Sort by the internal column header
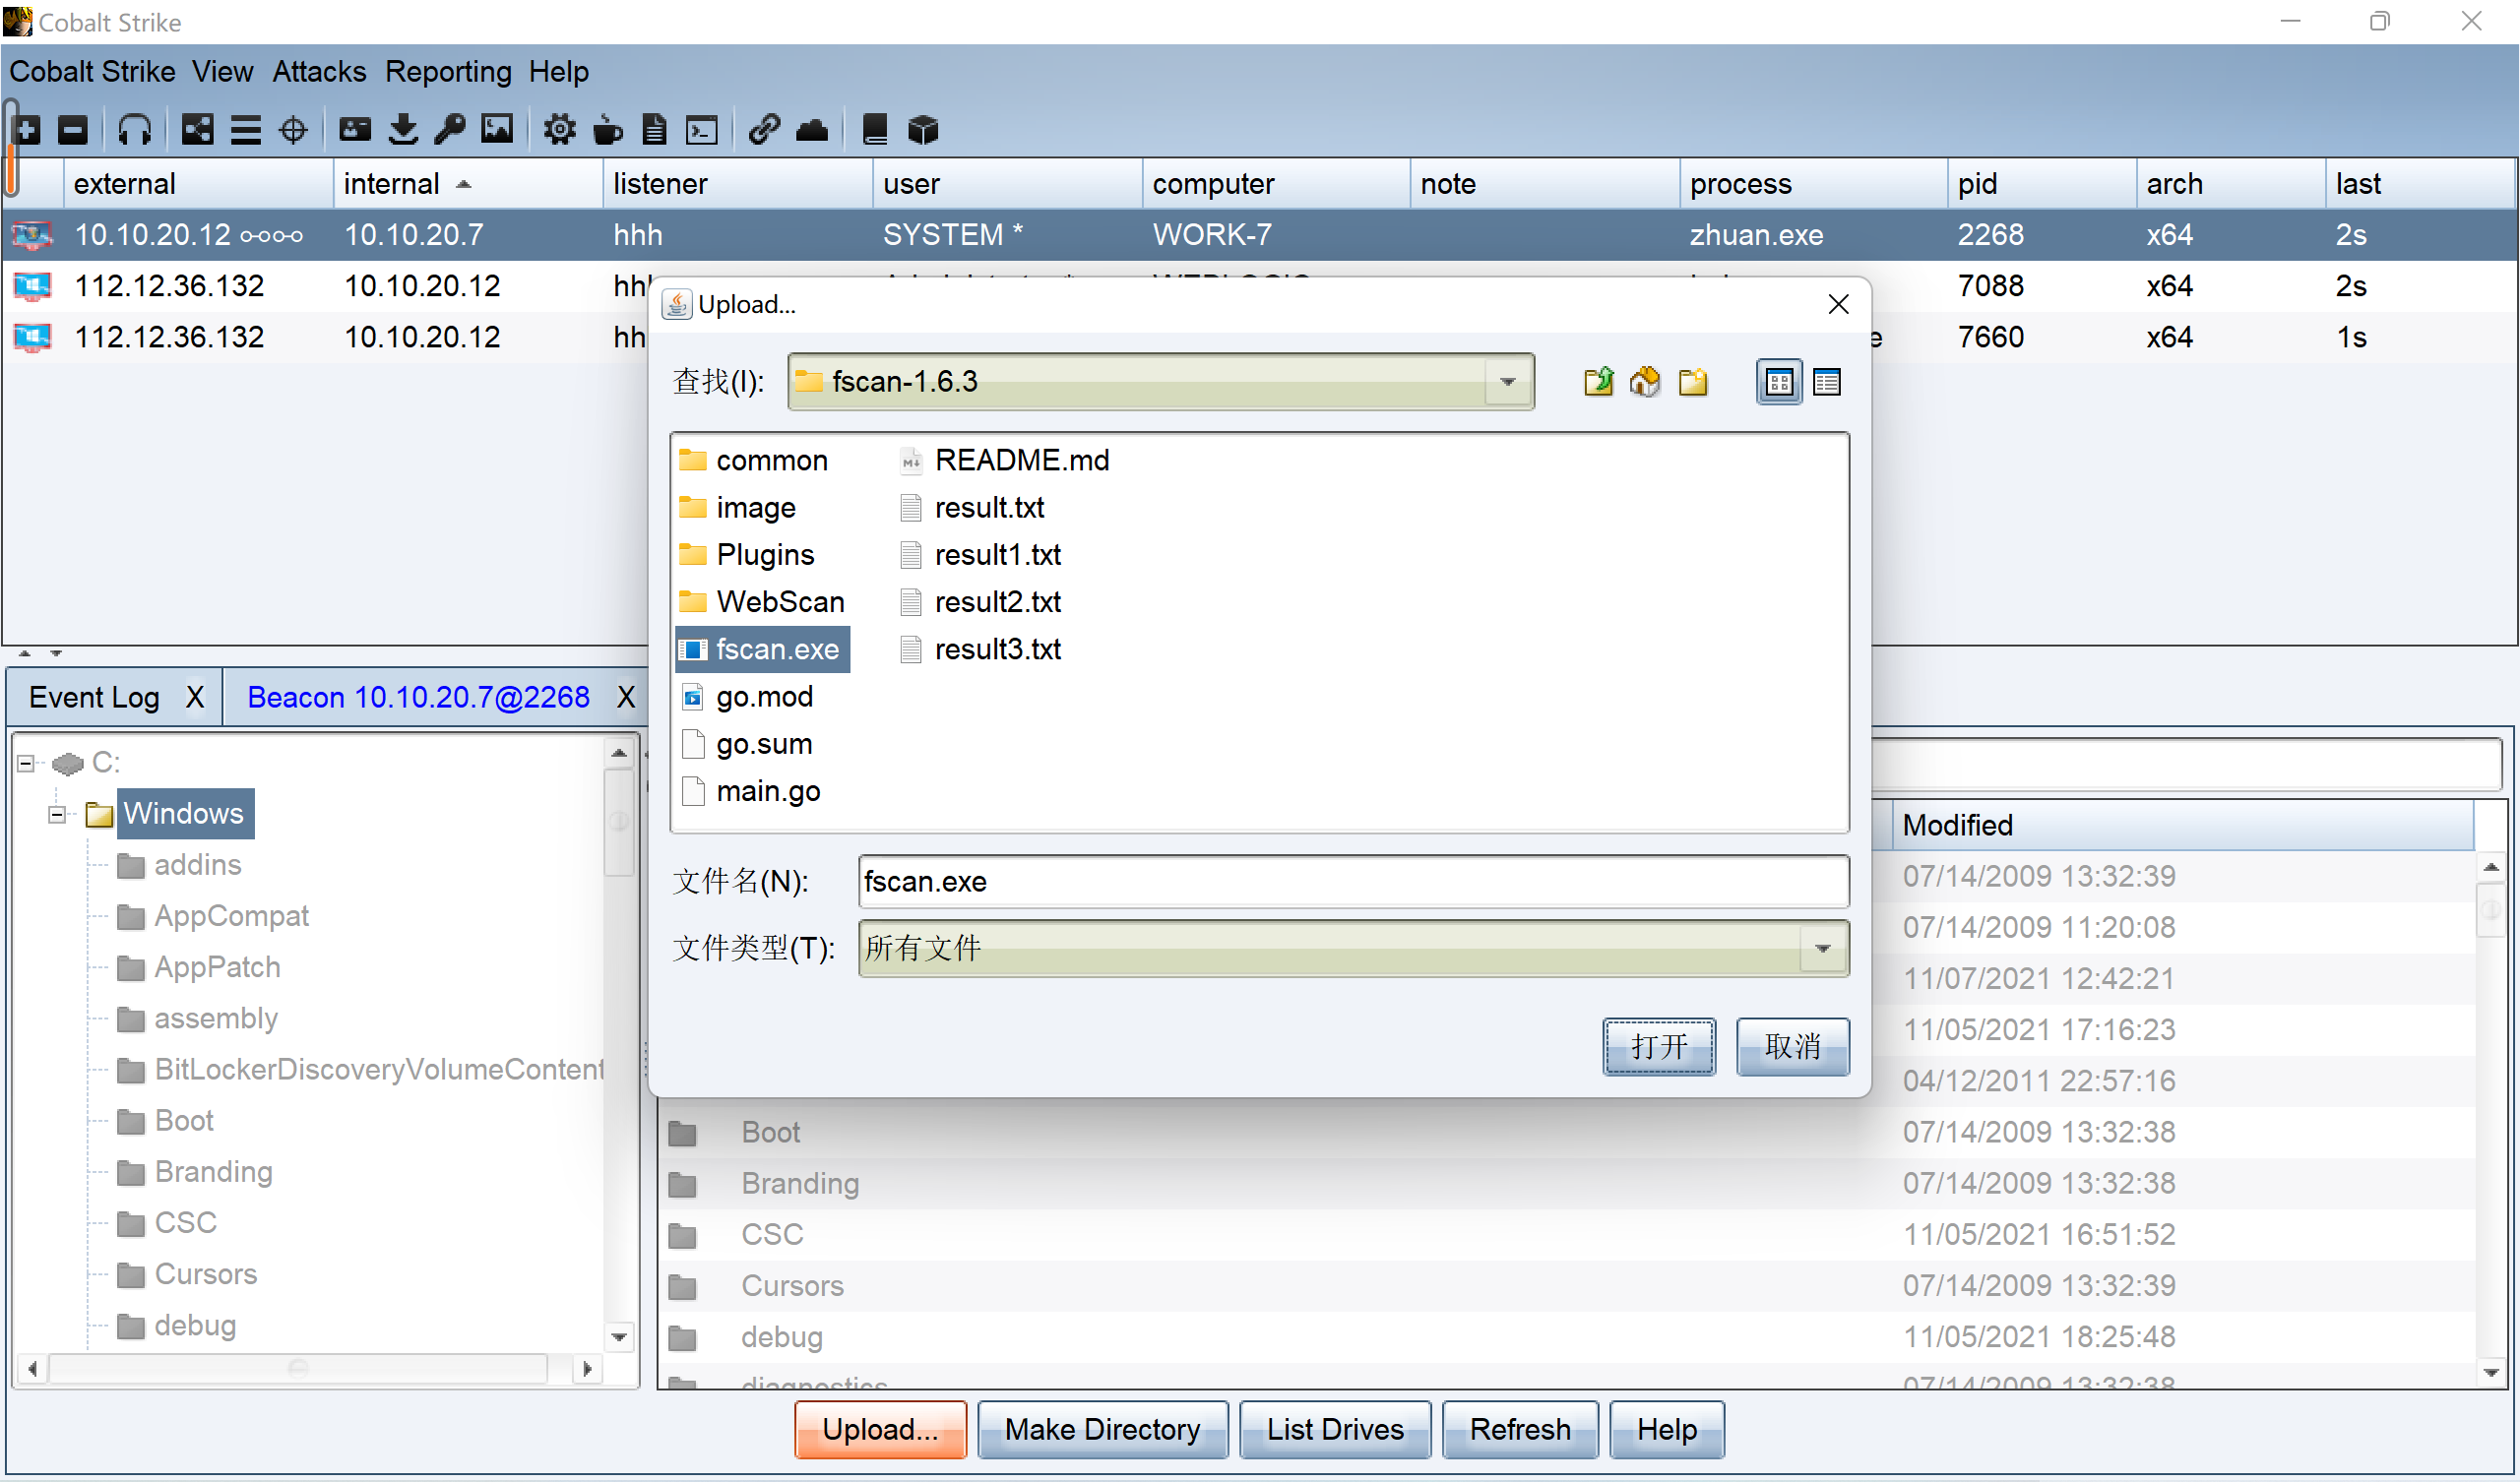The height and width of the screenshot is (1482, 2520). click(467, 184)
